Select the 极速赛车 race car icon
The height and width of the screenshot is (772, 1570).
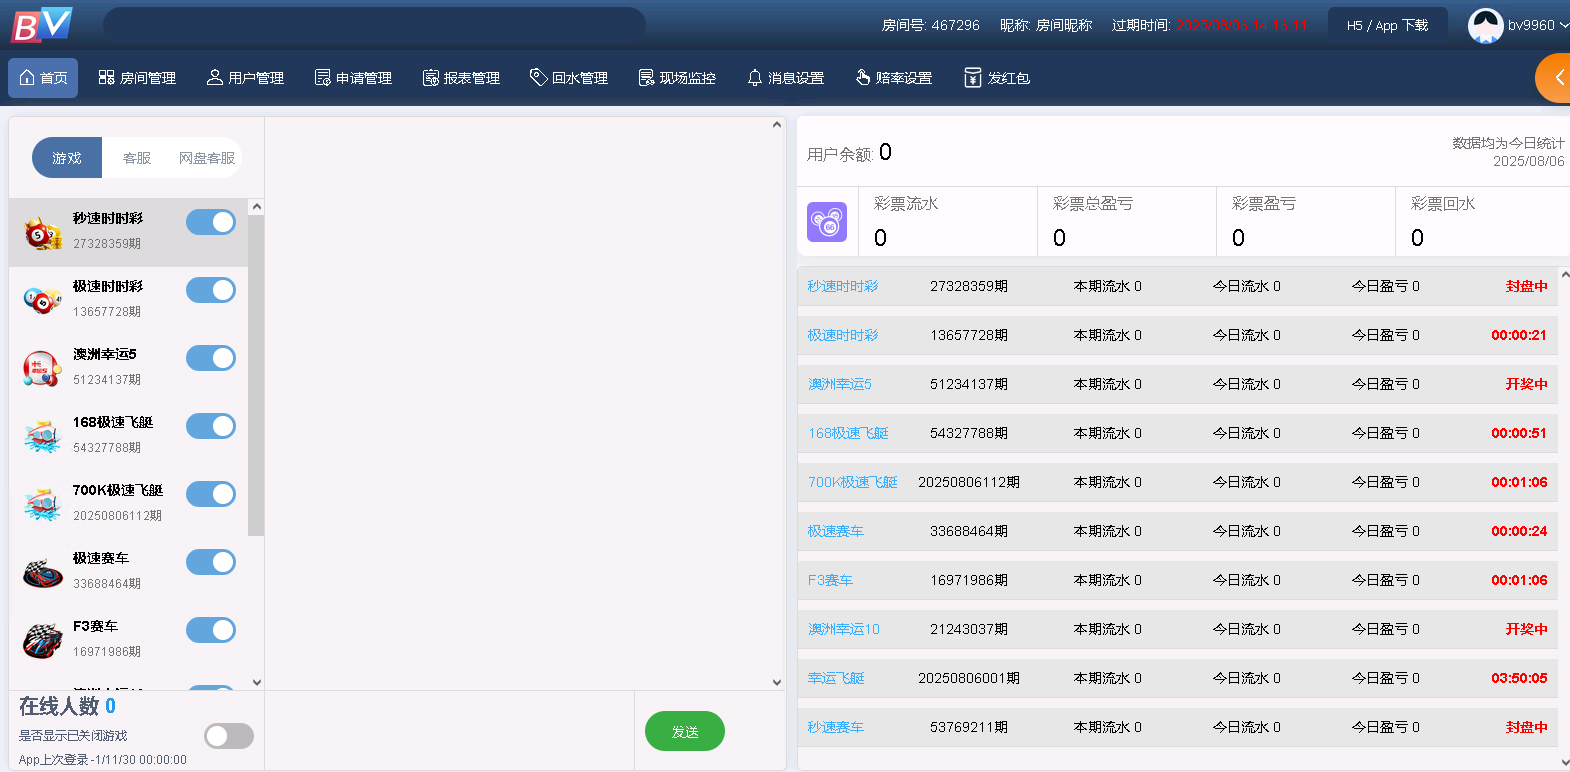pyautogui.click(x=42, y=572)
